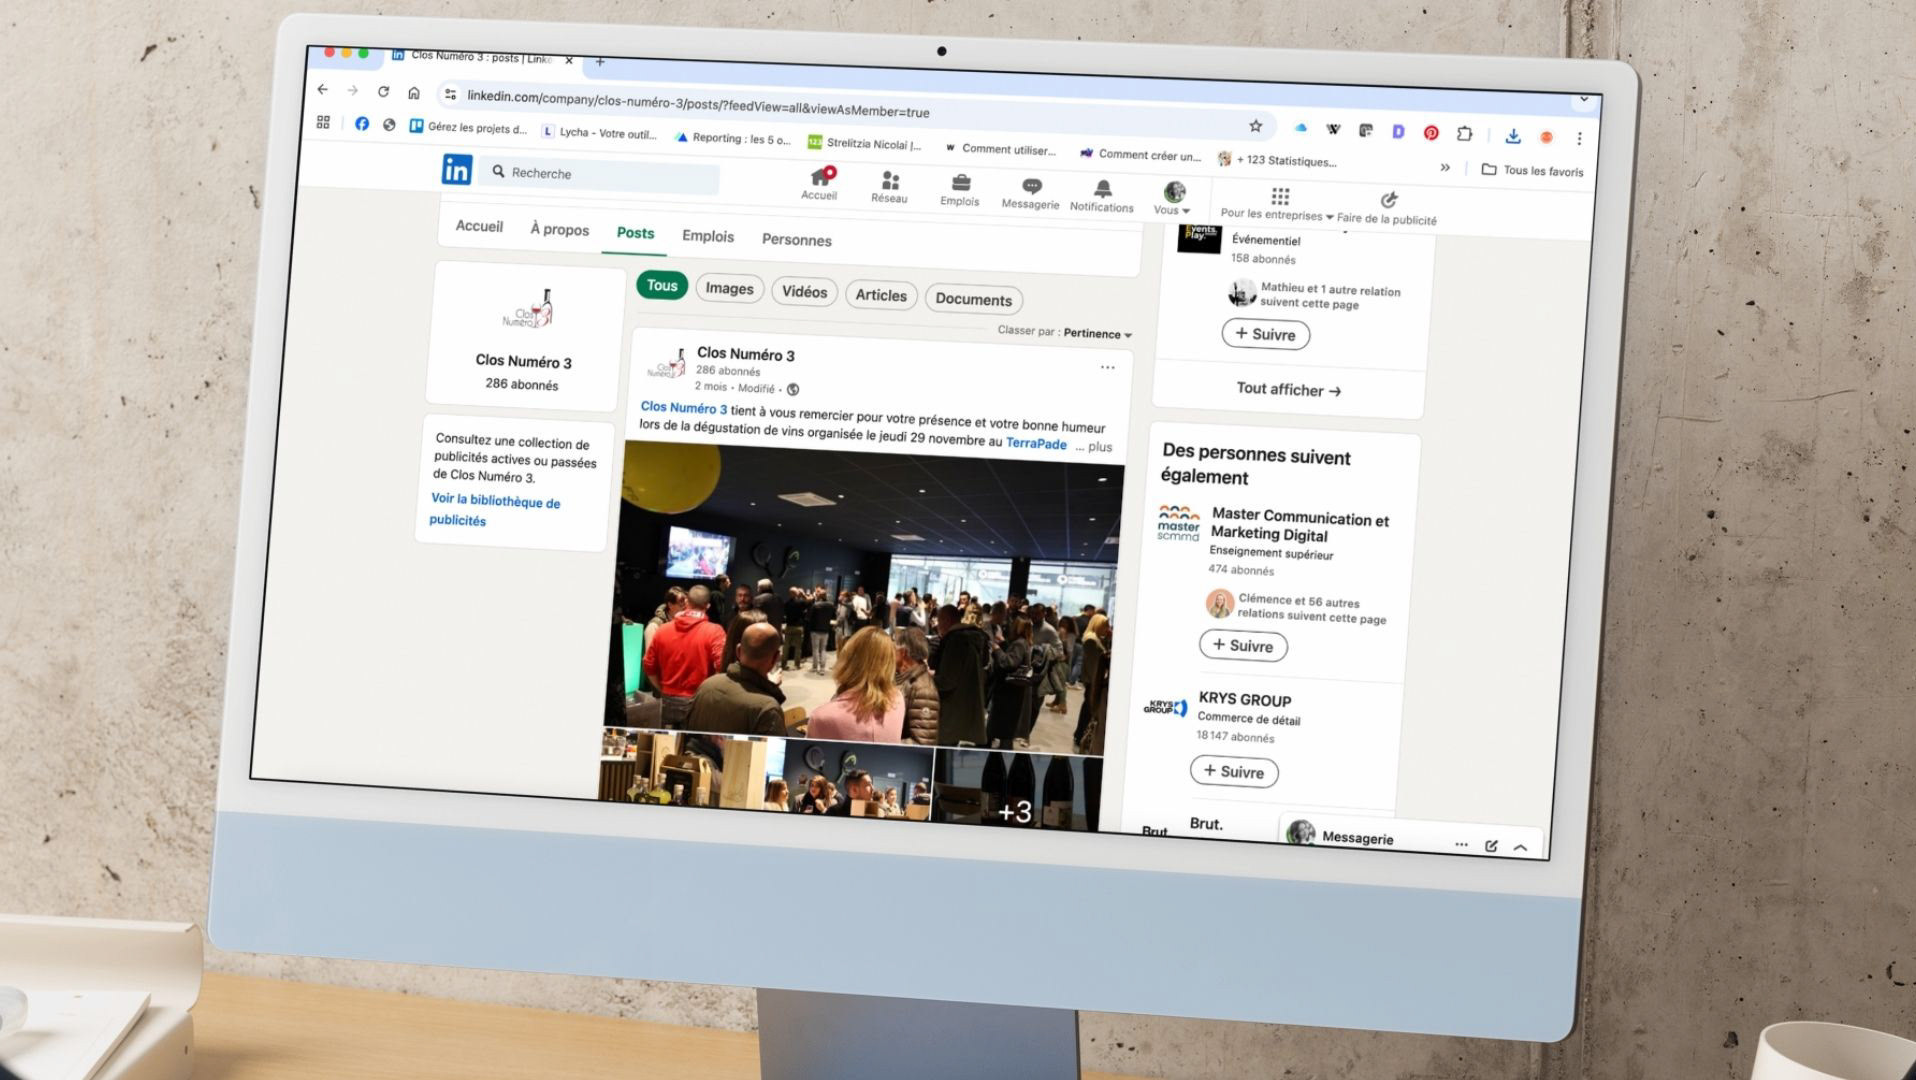
Task: Open Tous les favoris folder
Action: coord(1532,170)
